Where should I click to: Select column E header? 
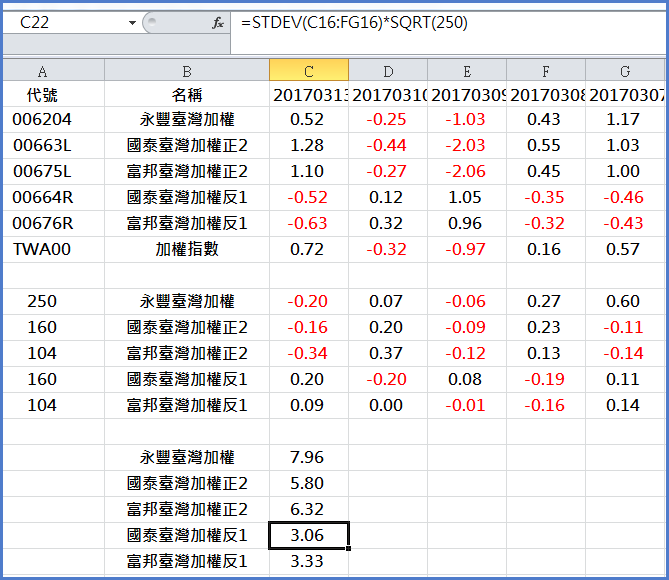pos(467,70)
